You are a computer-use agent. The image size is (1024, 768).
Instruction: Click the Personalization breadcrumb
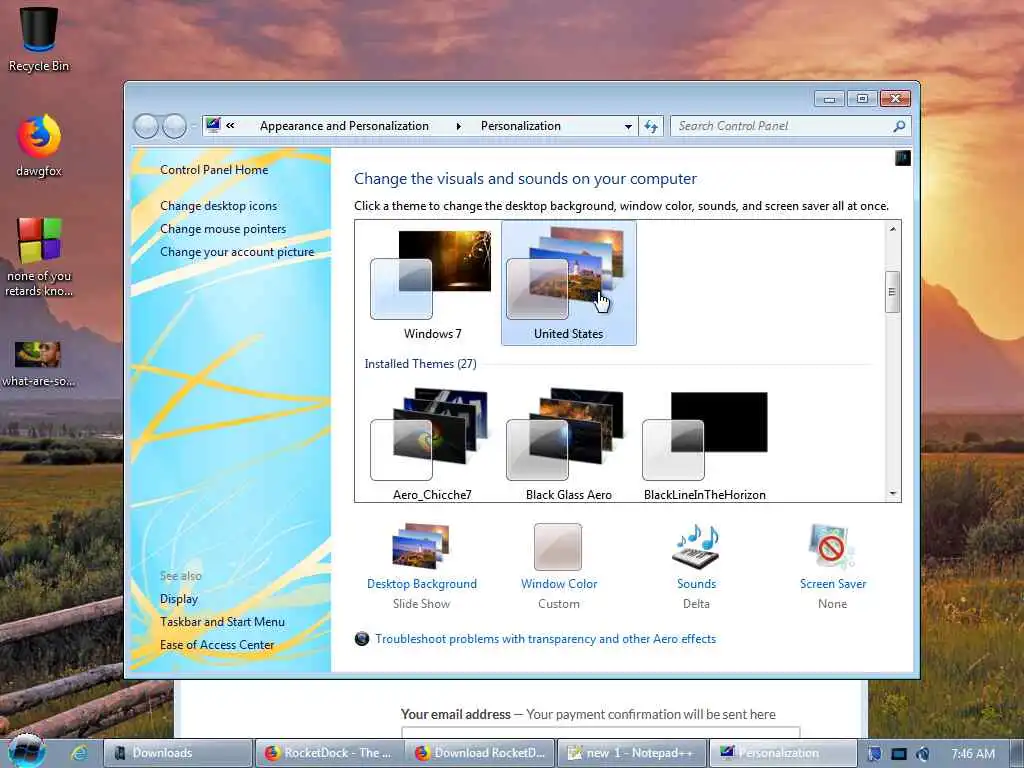(520, 126)
